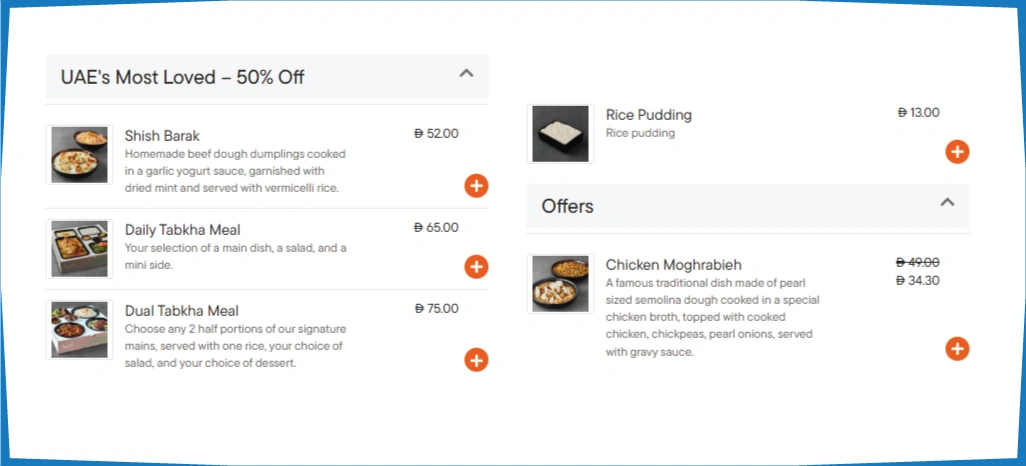Add Rice Pudding to cart

pos(957,152)
